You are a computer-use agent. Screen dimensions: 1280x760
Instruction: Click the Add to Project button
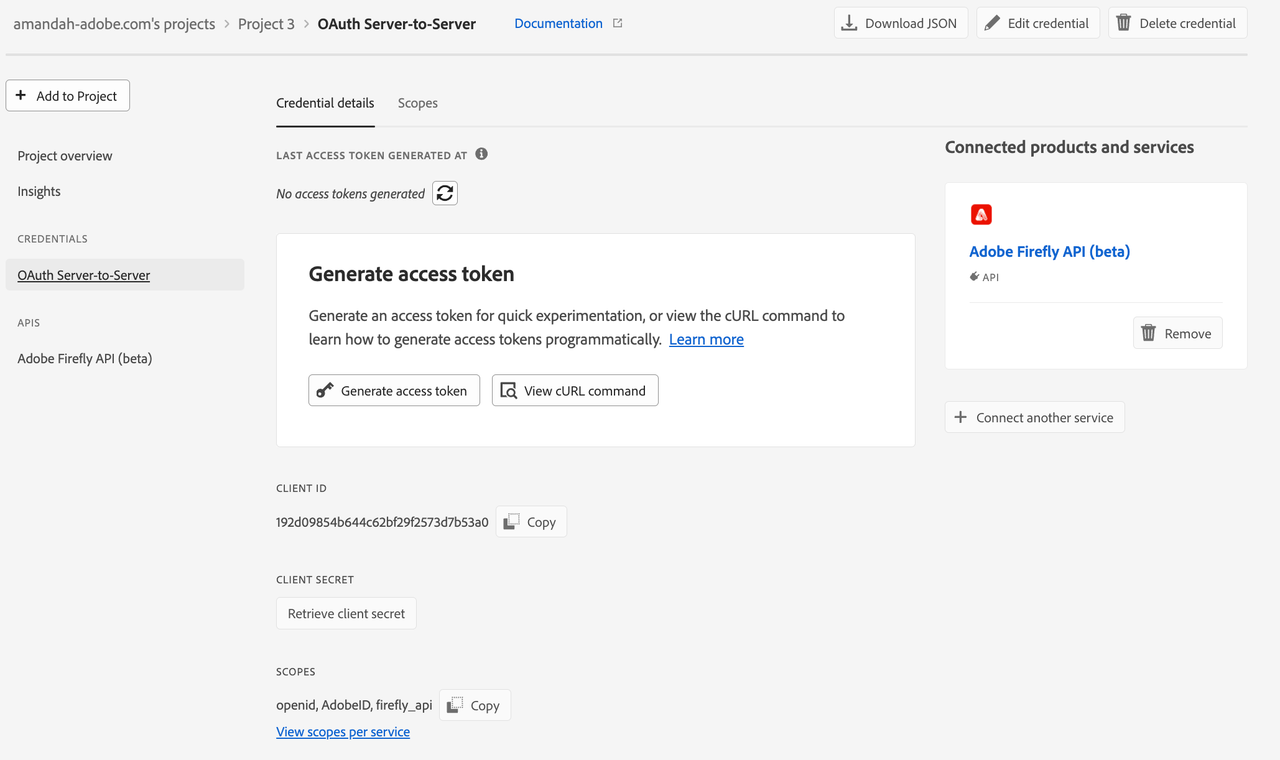[x=67, y=95]
